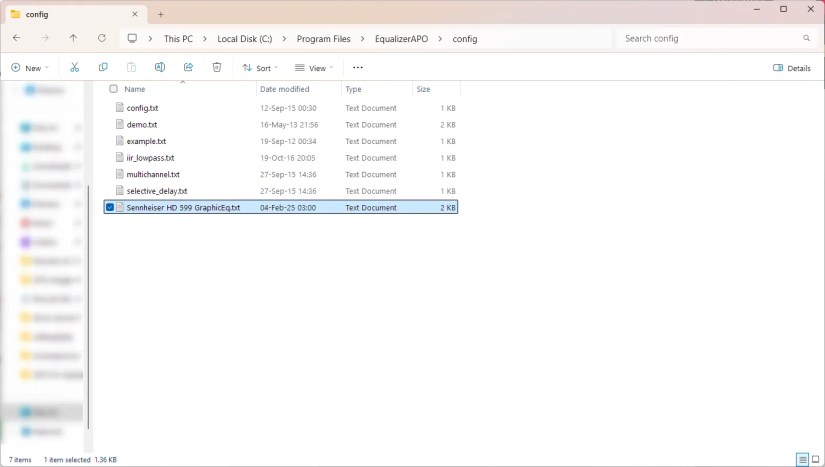
Task: Click the Share icon in toolbar
Action: pyautogui.click(x=188, y=67)
